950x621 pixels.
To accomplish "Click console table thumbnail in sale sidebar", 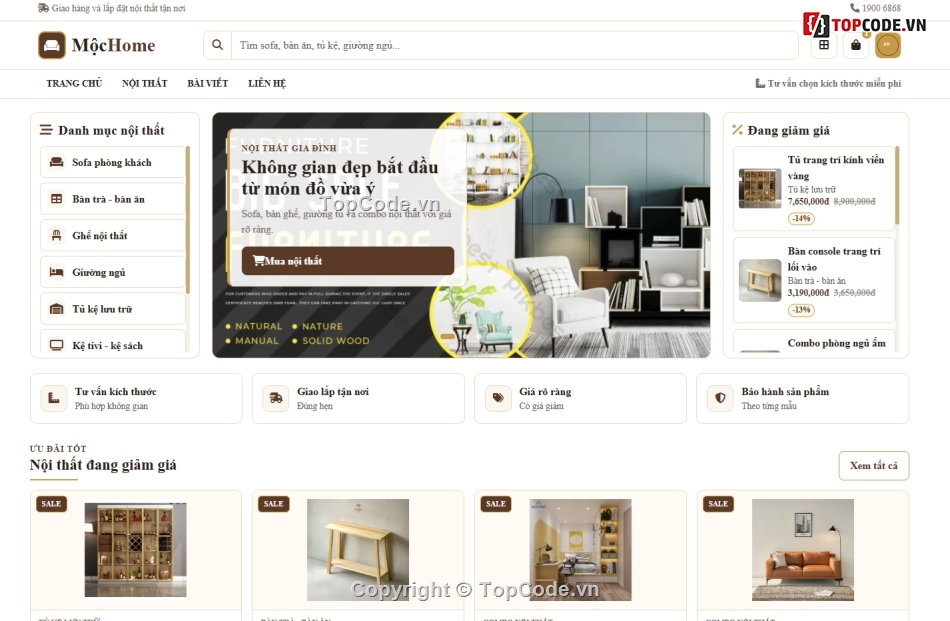I will [x=760, y=280].
